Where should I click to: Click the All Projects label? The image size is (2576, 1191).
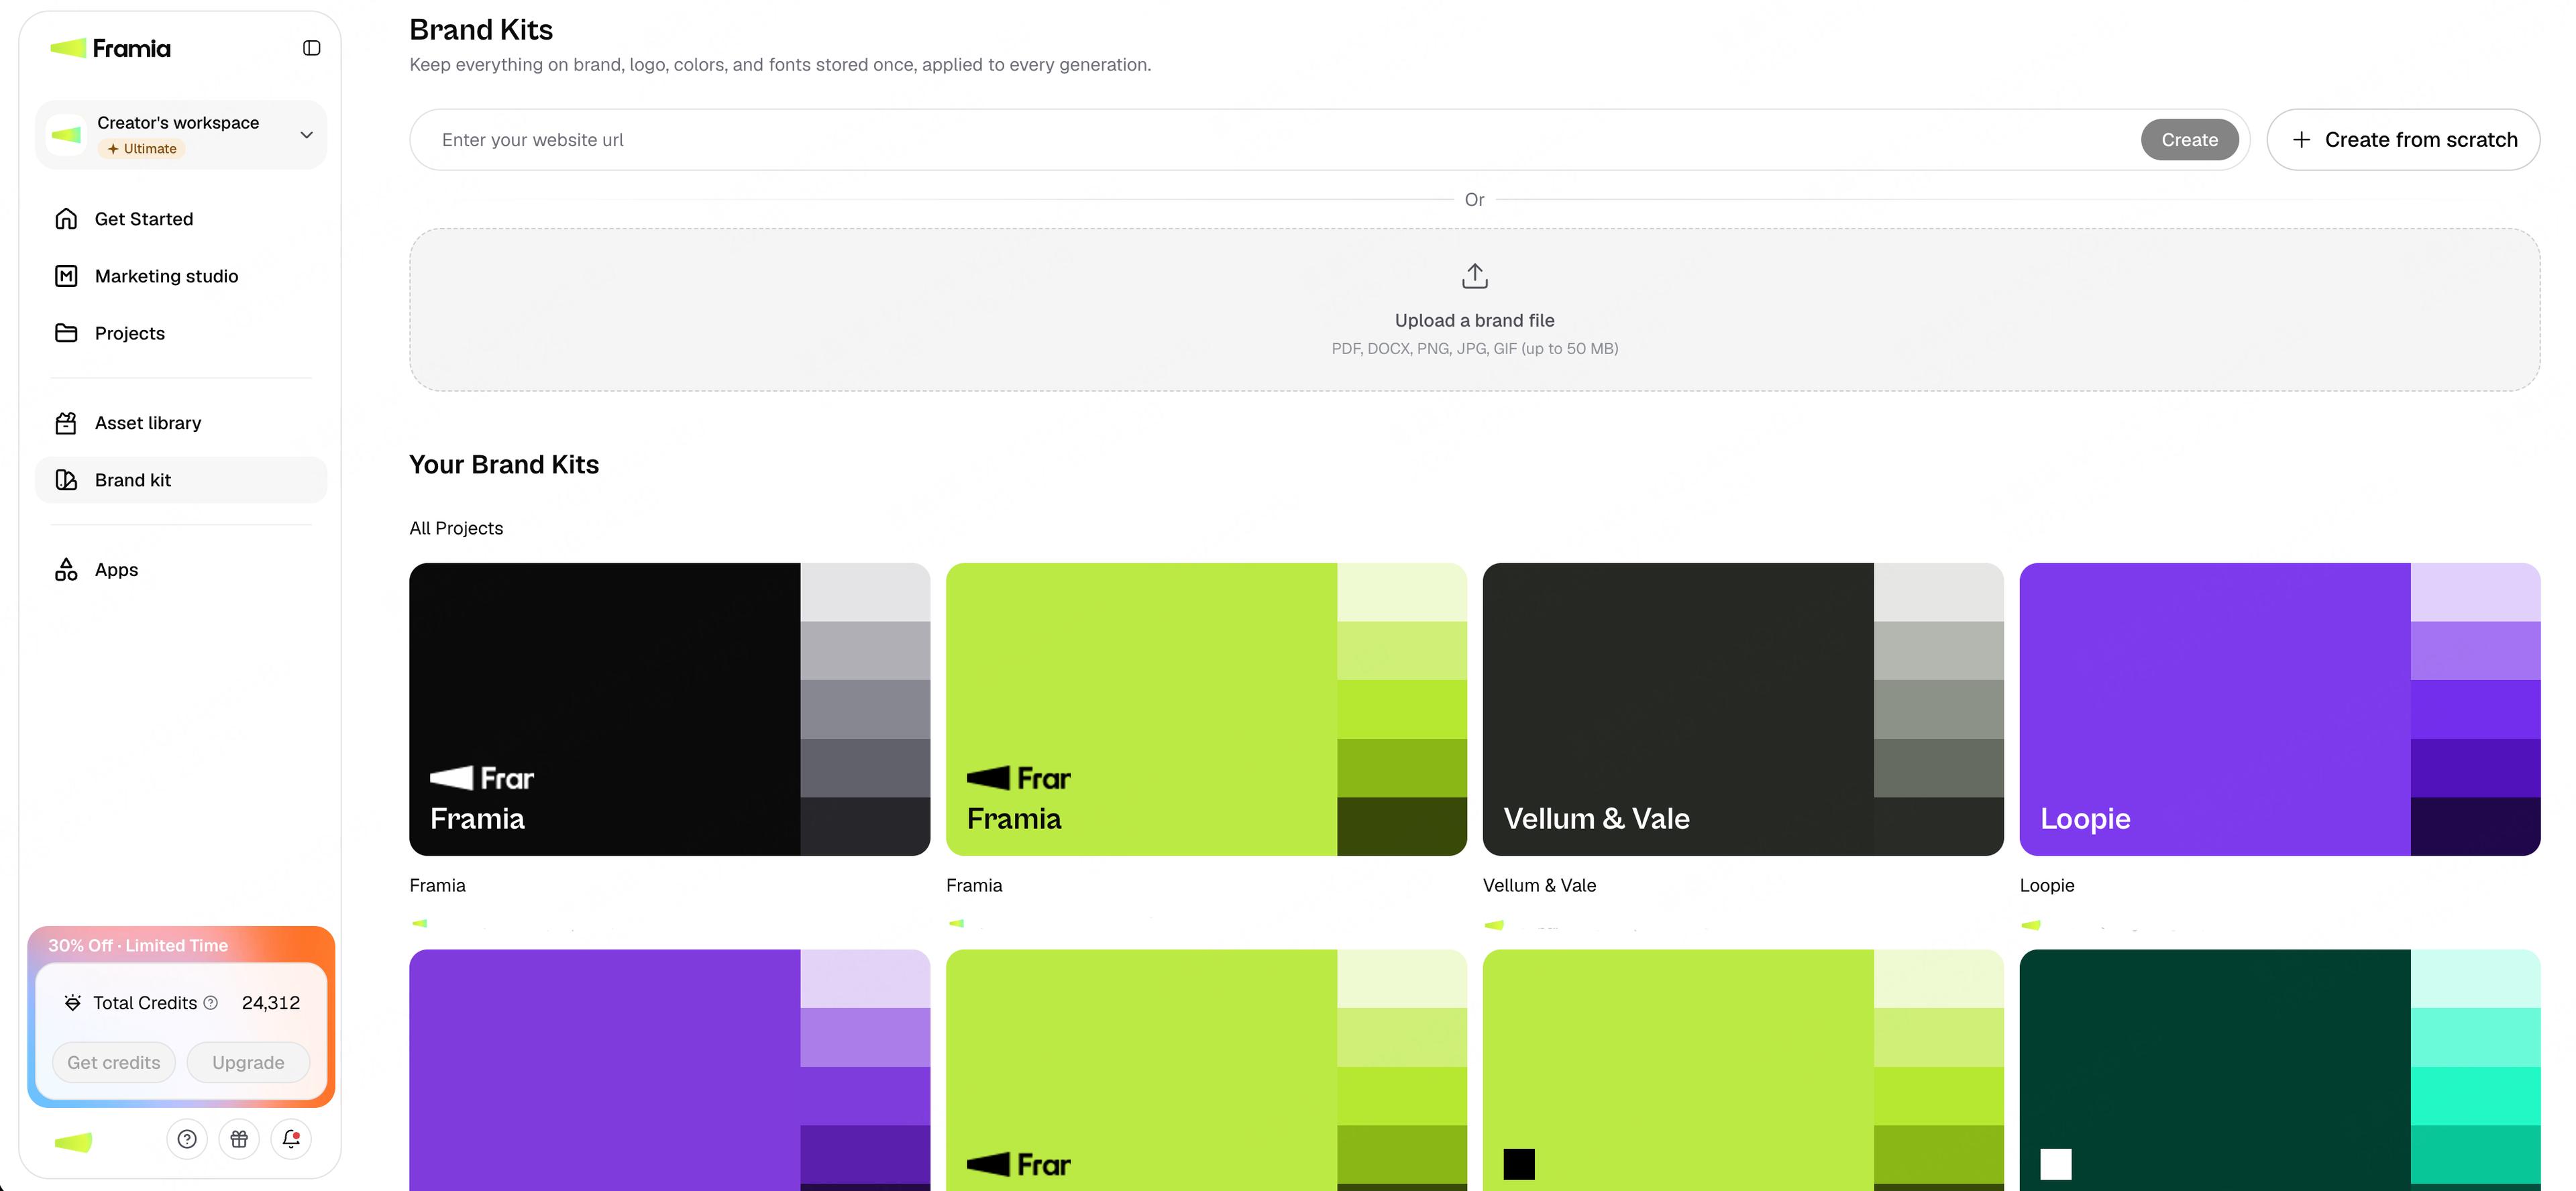(x=456, y=528)
